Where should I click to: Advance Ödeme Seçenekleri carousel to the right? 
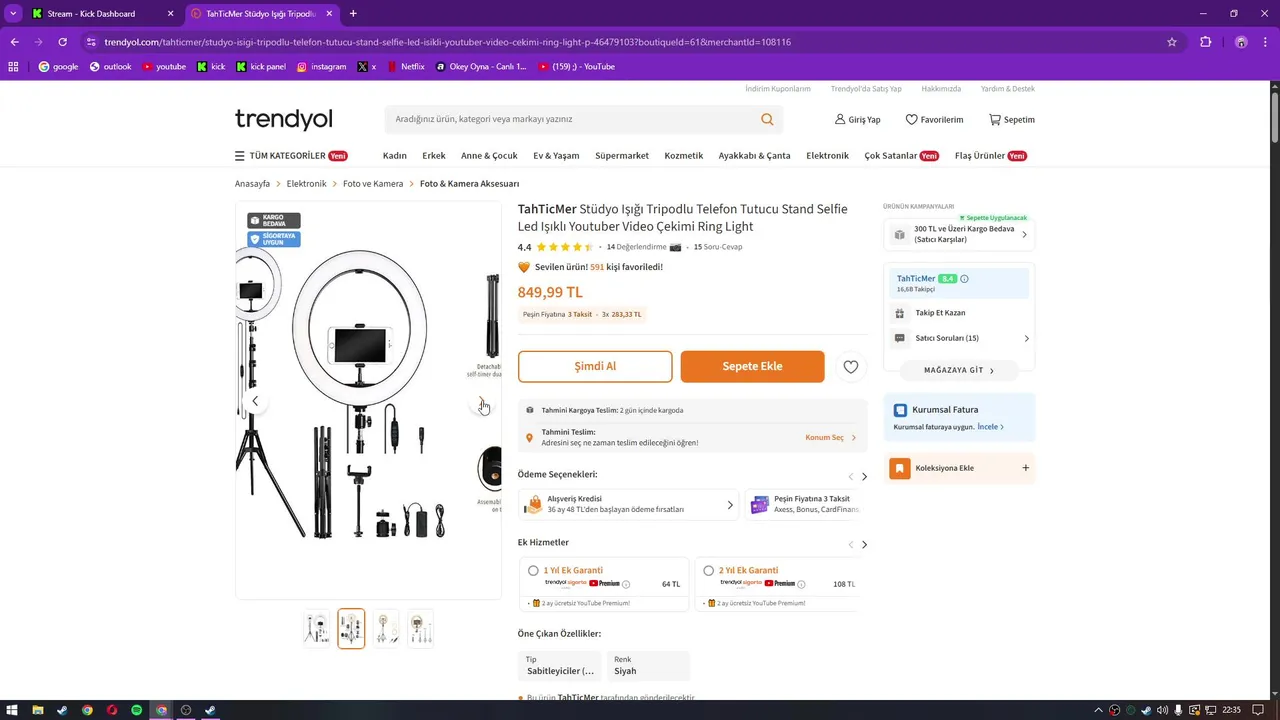(864, 476)
